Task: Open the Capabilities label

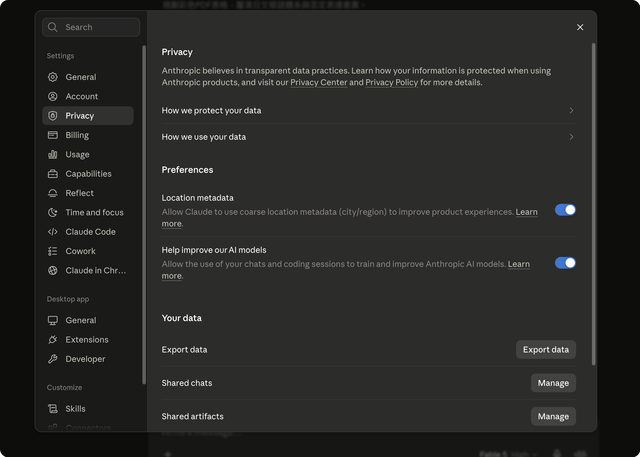Action: pos(89,174)
